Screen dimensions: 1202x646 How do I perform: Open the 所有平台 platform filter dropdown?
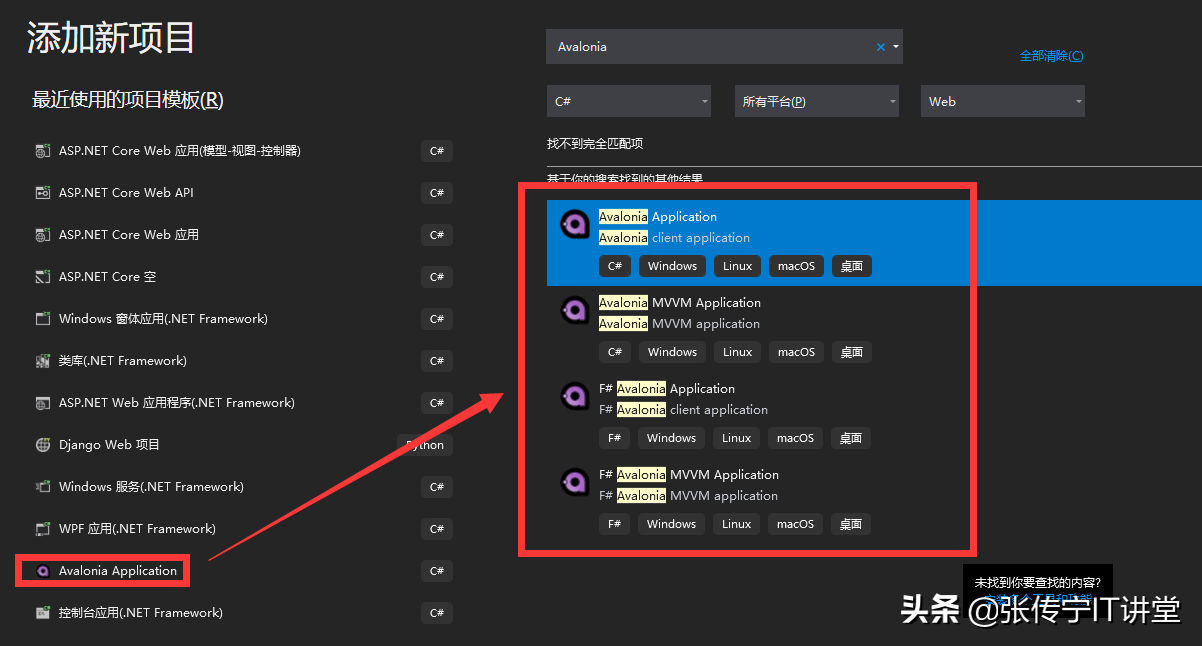817,101
